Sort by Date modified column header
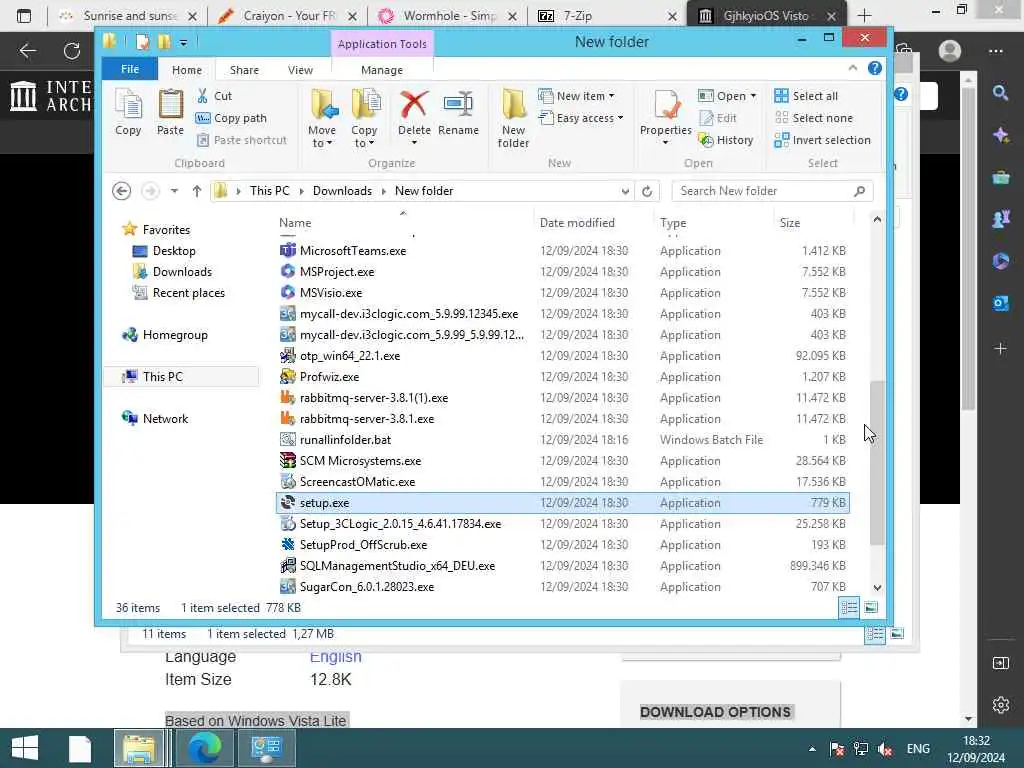The image size is (1024, 768). [577, 223]
